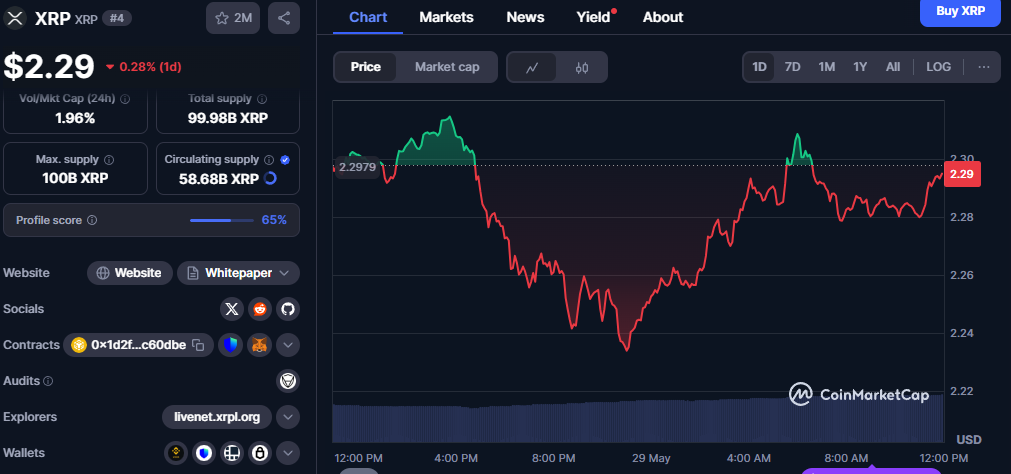Click the info icon beside Max. supply
This screenshot has width=1011, height=474.
pyautogui.click(x=109, y=159)
